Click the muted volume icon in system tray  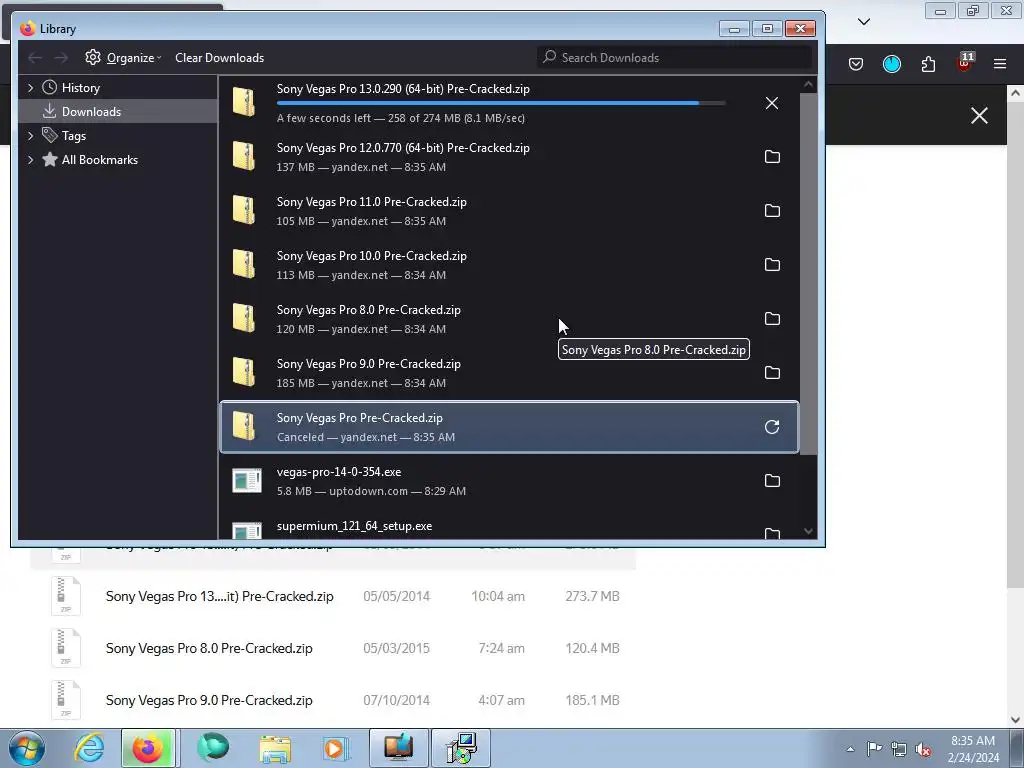tap(923, 749)
